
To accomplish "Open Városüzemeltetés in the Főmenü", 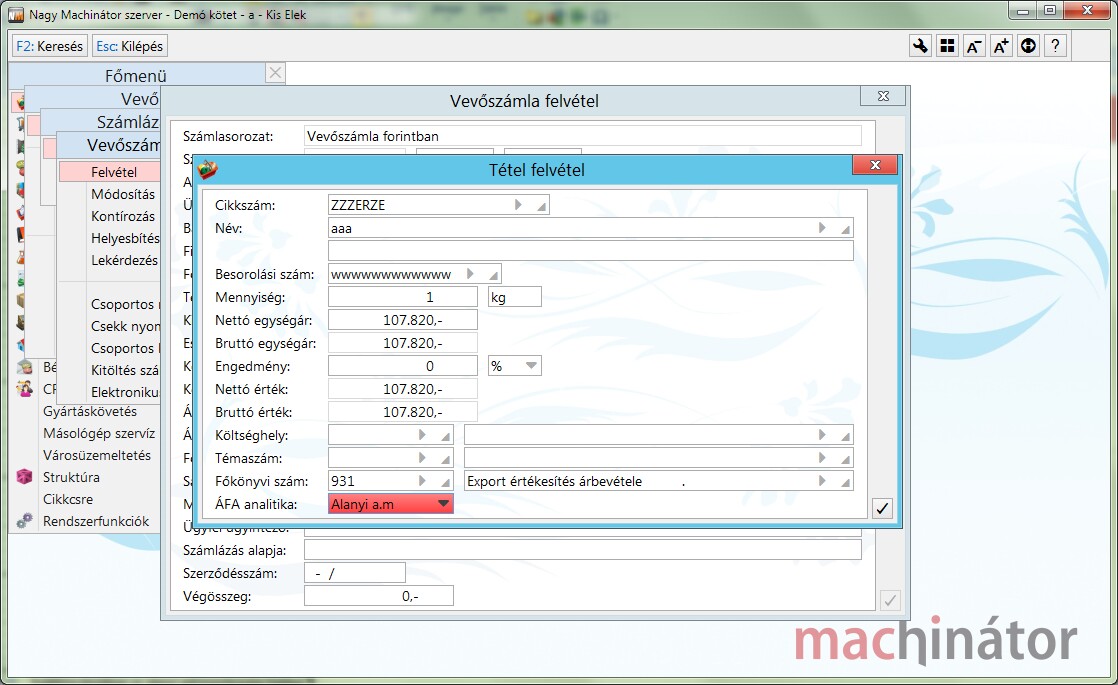I will (x=97, y=455).
